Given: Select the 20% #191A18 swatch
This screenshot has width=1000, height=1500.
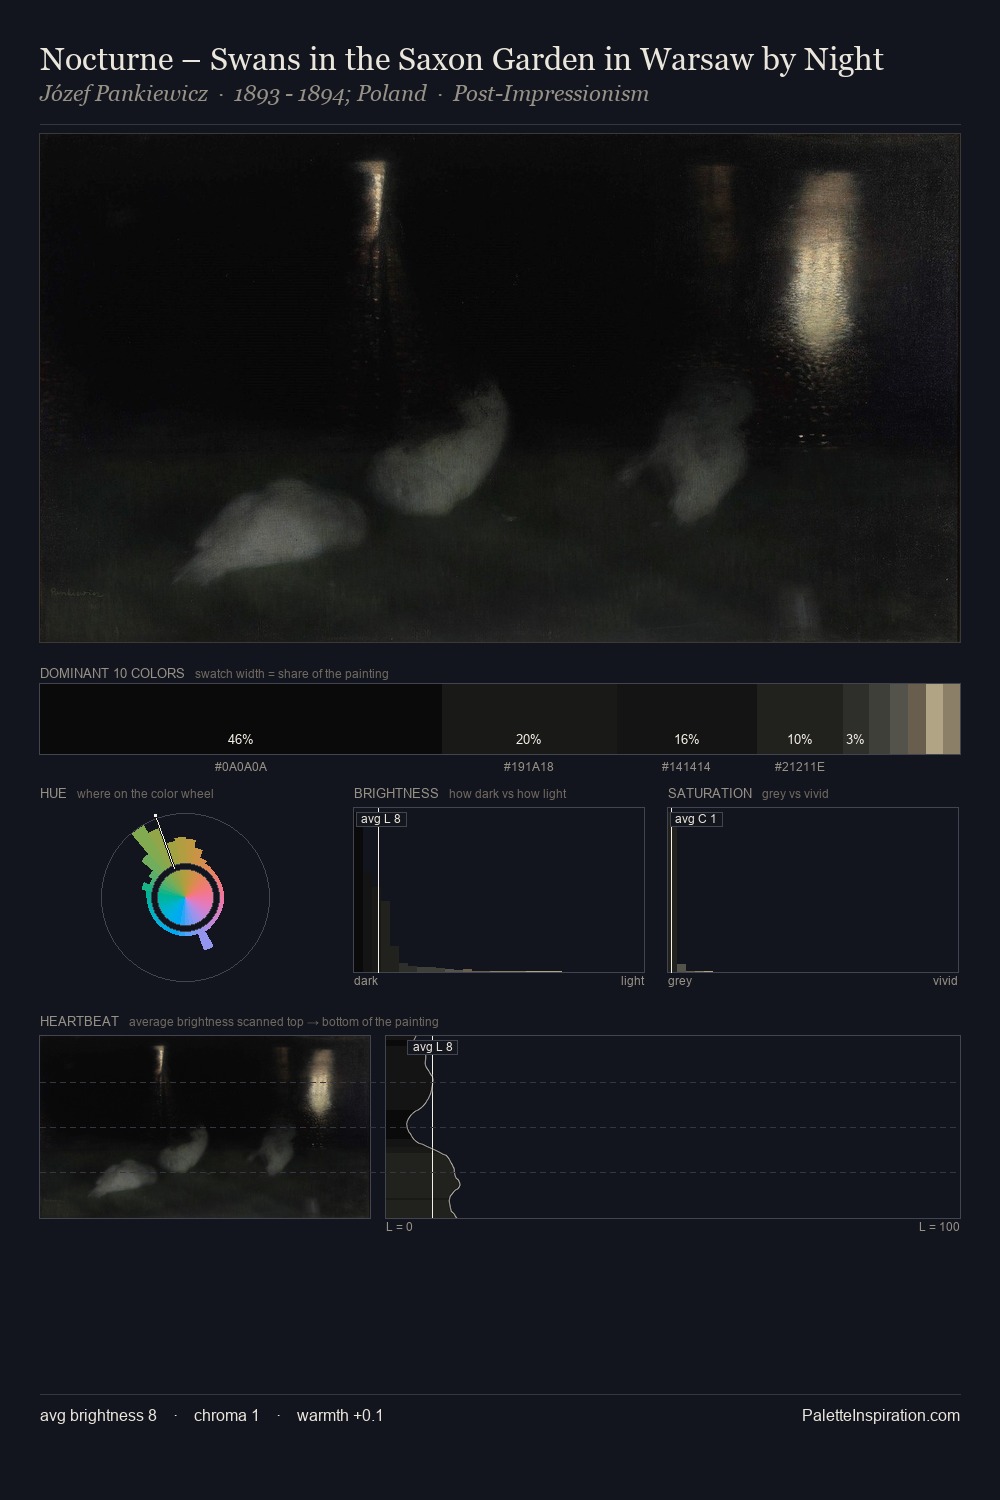Looking at the screenshot, I should click(530, 719).
